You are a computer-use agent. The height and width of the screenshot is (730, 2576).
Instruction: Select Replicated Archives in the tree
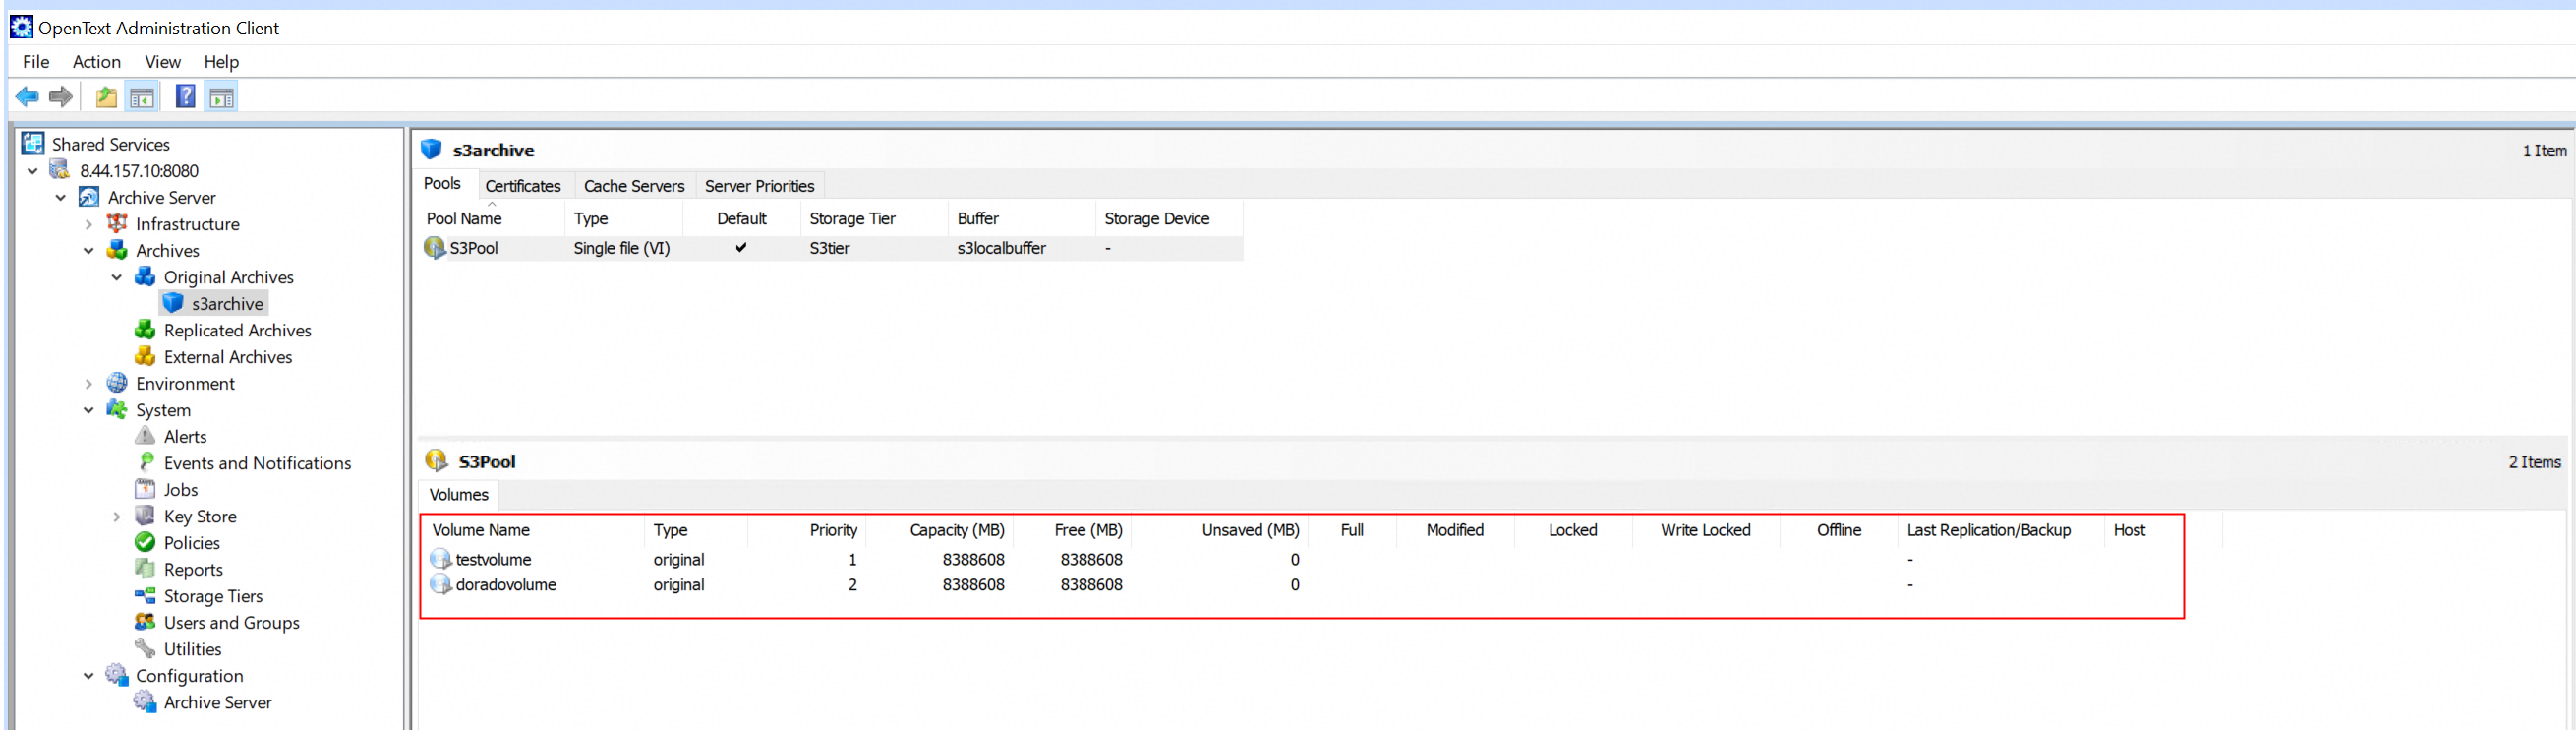(238, 330)
